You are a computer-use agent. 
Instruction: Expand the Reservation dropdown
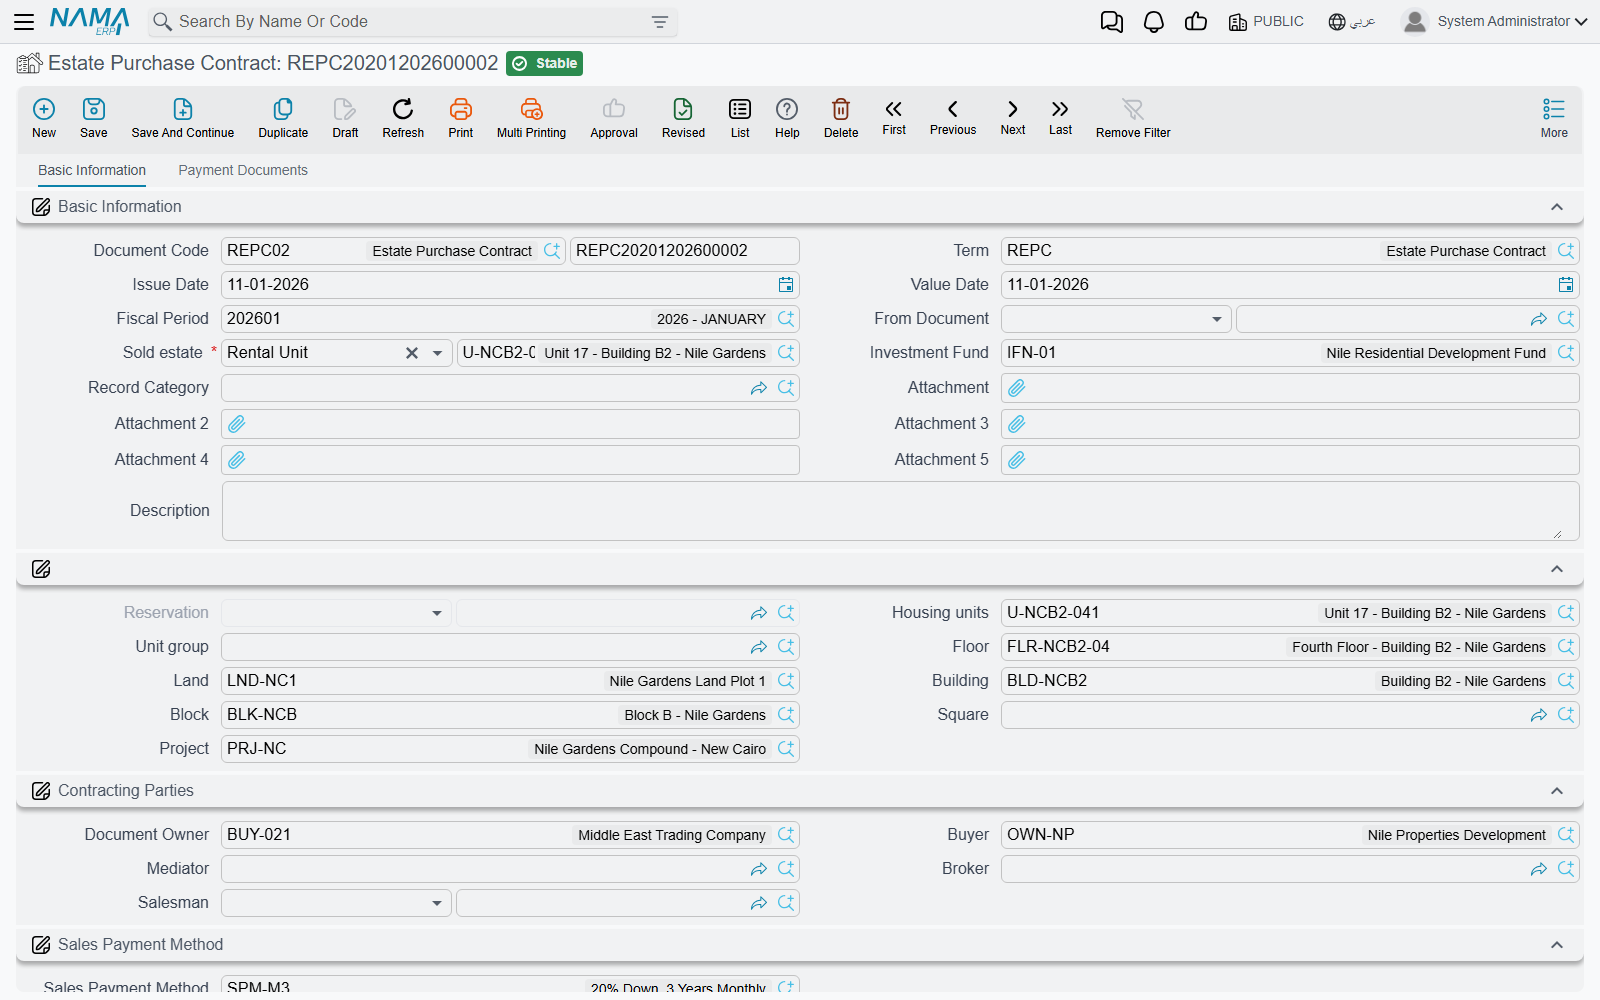437,613
